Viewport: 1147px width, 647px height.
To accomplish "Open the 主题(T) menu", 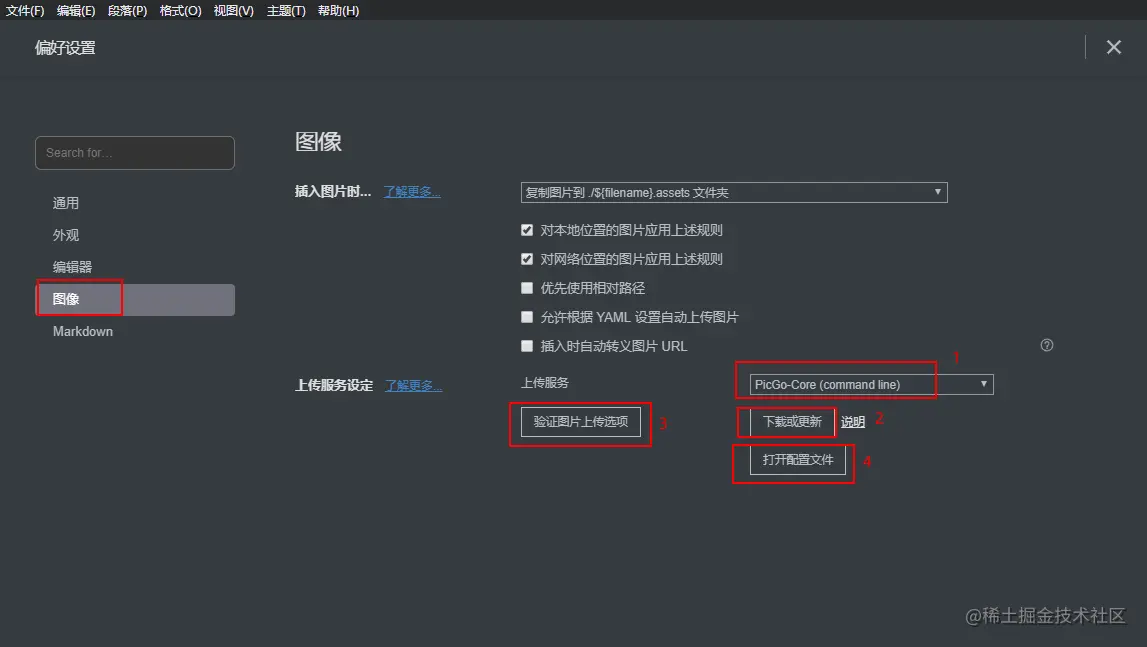I will tap(286, 10).
